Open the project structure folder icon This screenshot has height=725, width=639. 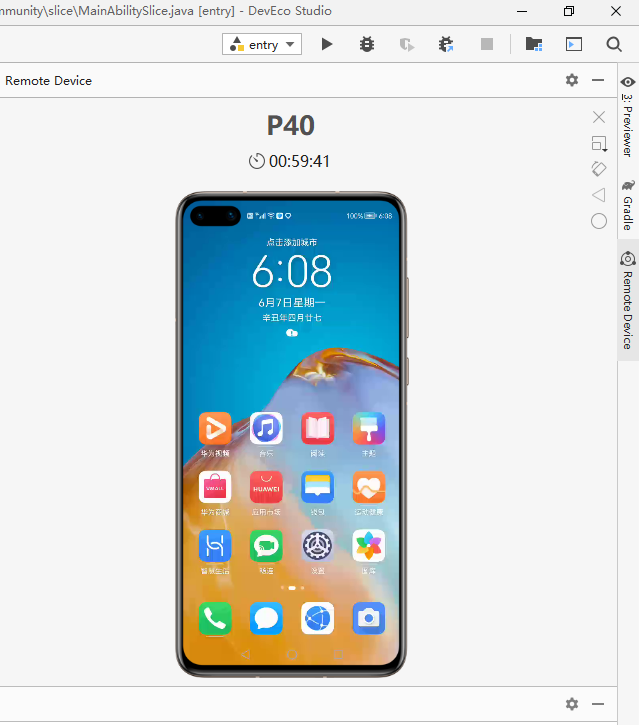pos(534,44)
